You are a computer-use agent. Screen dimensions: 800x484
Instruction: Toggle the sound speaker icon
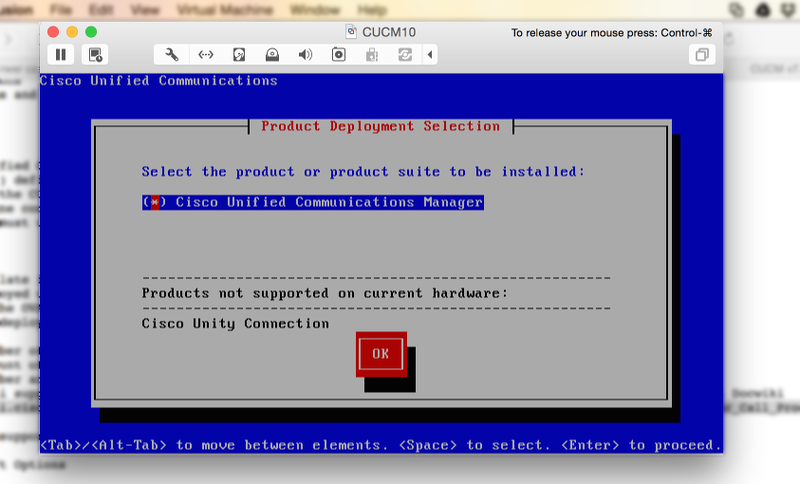pos(305,55)
